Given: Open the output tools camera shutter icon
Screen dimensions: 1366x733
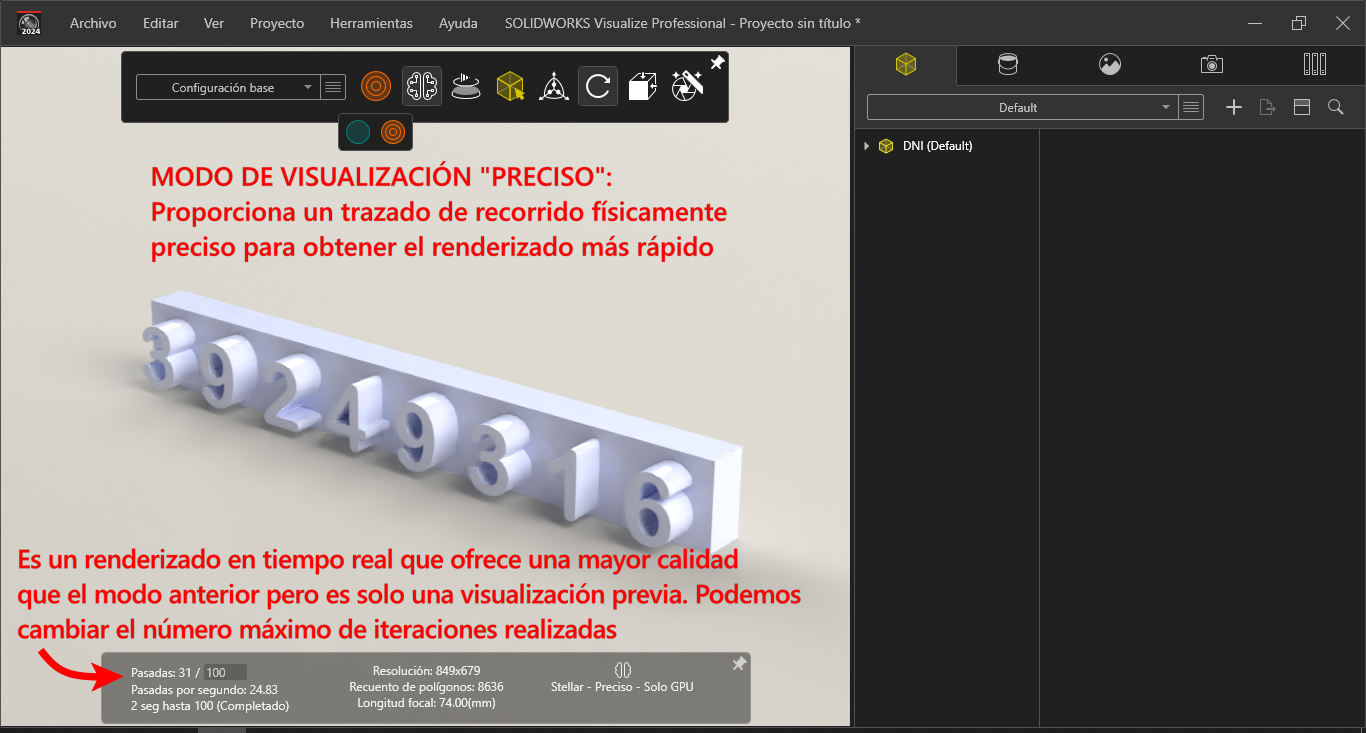Looking at the screenshot, I should 687,85.
